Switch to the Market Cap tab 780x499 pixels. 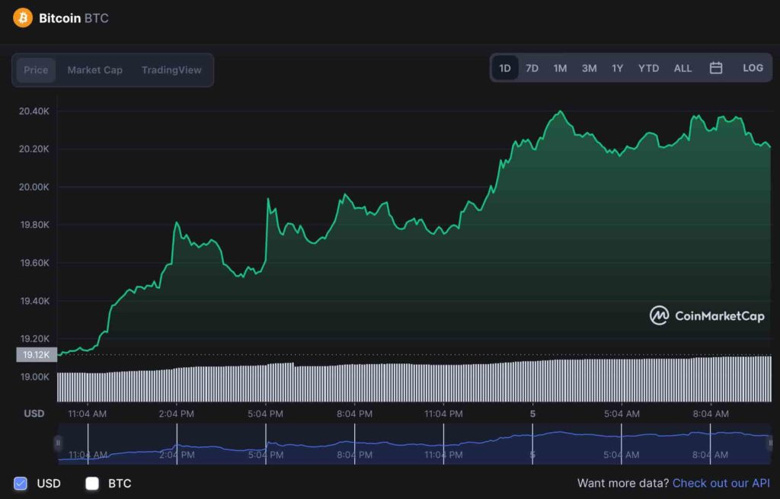pyautogui.click(x=95, y=70)
